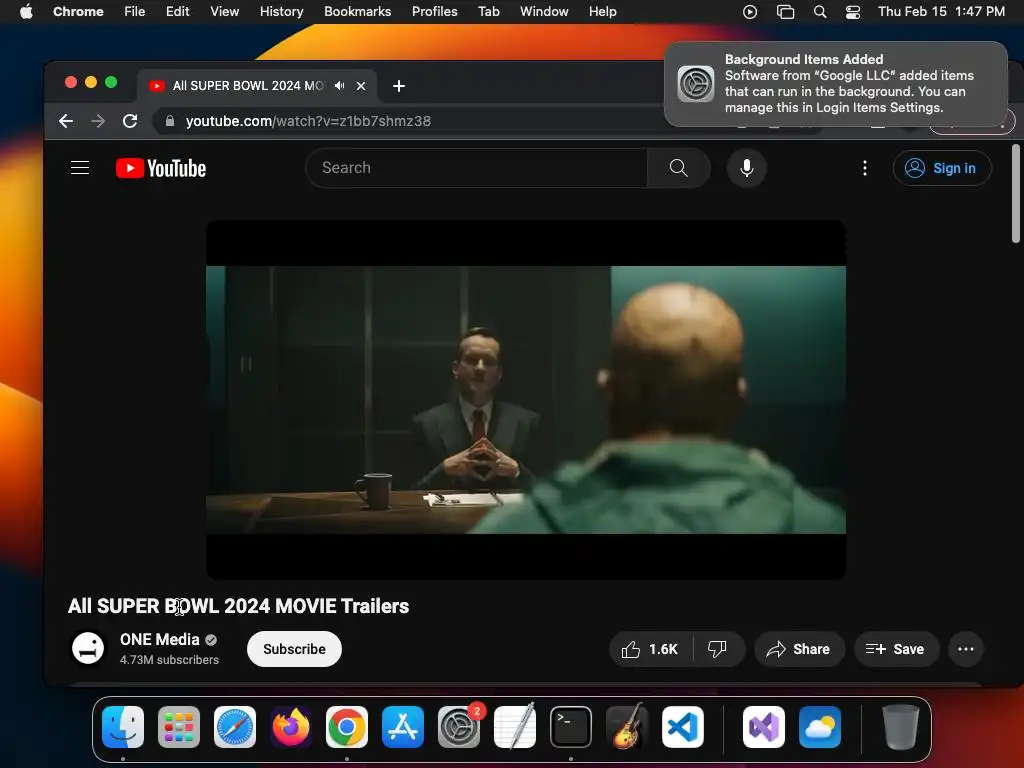Close the All SUPER BOWL 2024 tab
1024x768 pixels.
(x=360, y=86)
